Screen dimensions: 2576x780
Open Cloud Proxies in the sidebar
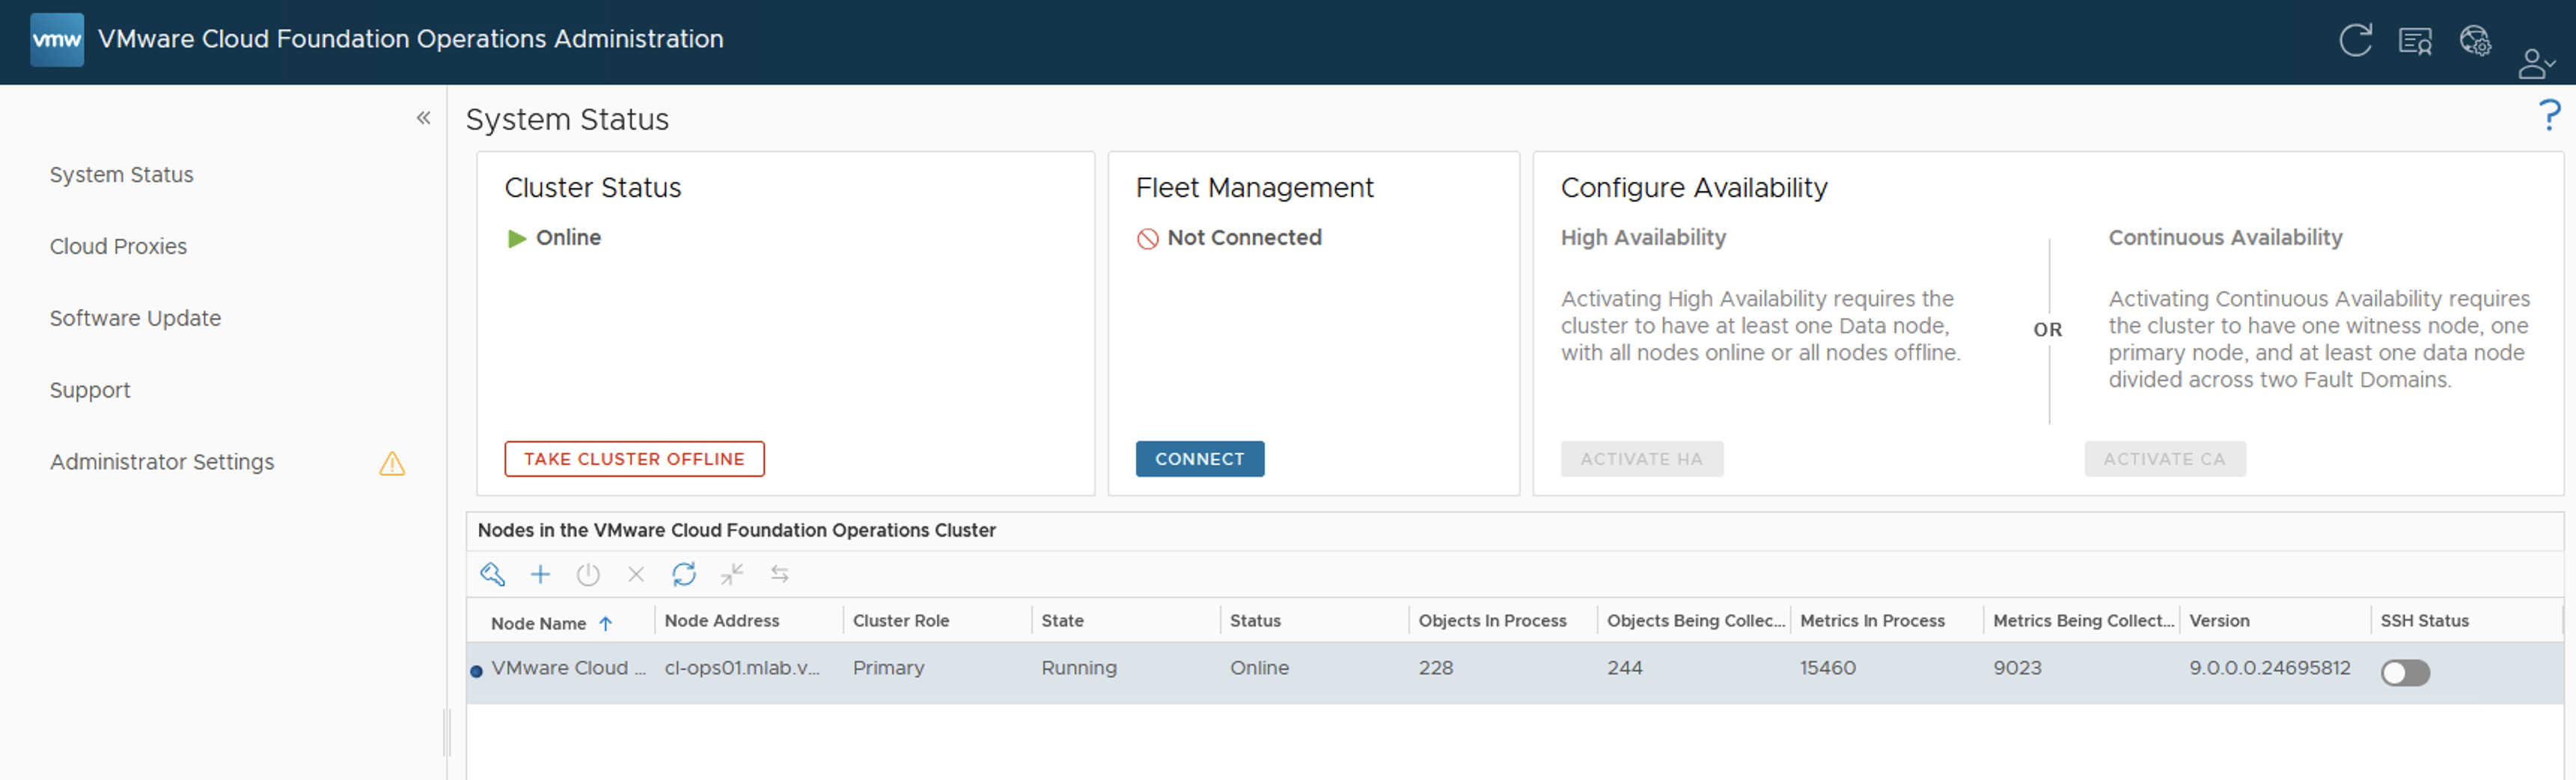point(118,246)
